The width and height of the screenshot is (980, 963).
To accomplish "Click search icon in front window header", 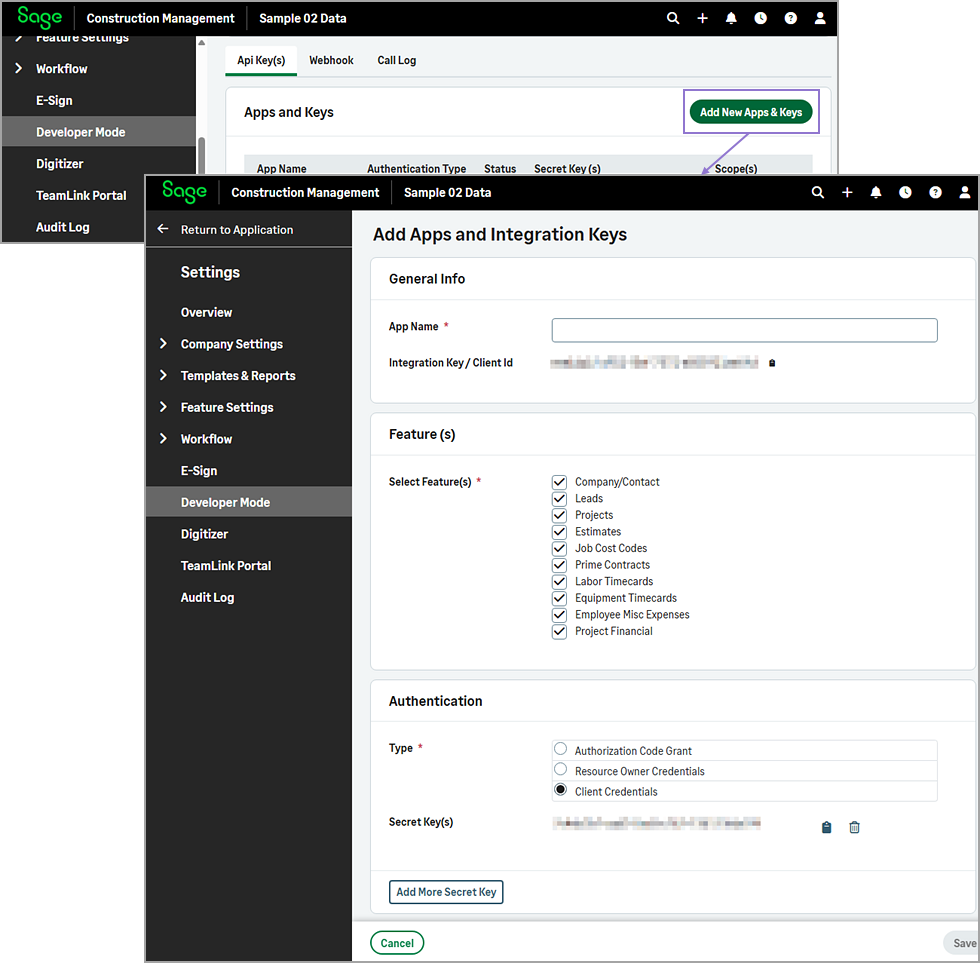I will pyautogui.click(x=818, y=192).
